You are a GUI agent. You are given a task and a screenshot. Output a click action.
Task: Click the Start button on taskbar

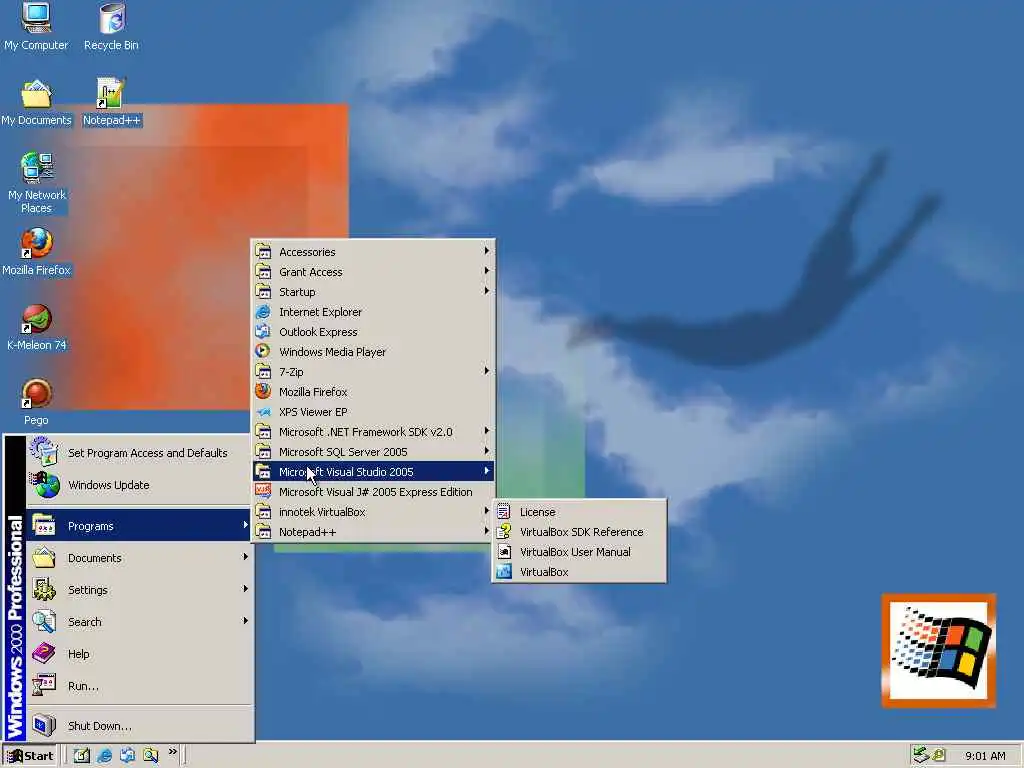click(30, 756)
